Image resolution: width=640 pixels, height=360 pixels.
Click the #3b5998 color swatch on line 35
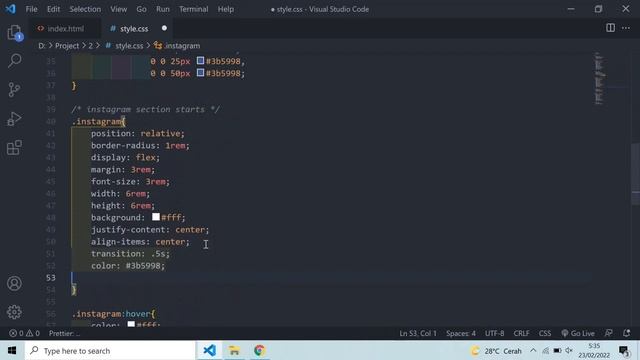(x=200, y=61)
